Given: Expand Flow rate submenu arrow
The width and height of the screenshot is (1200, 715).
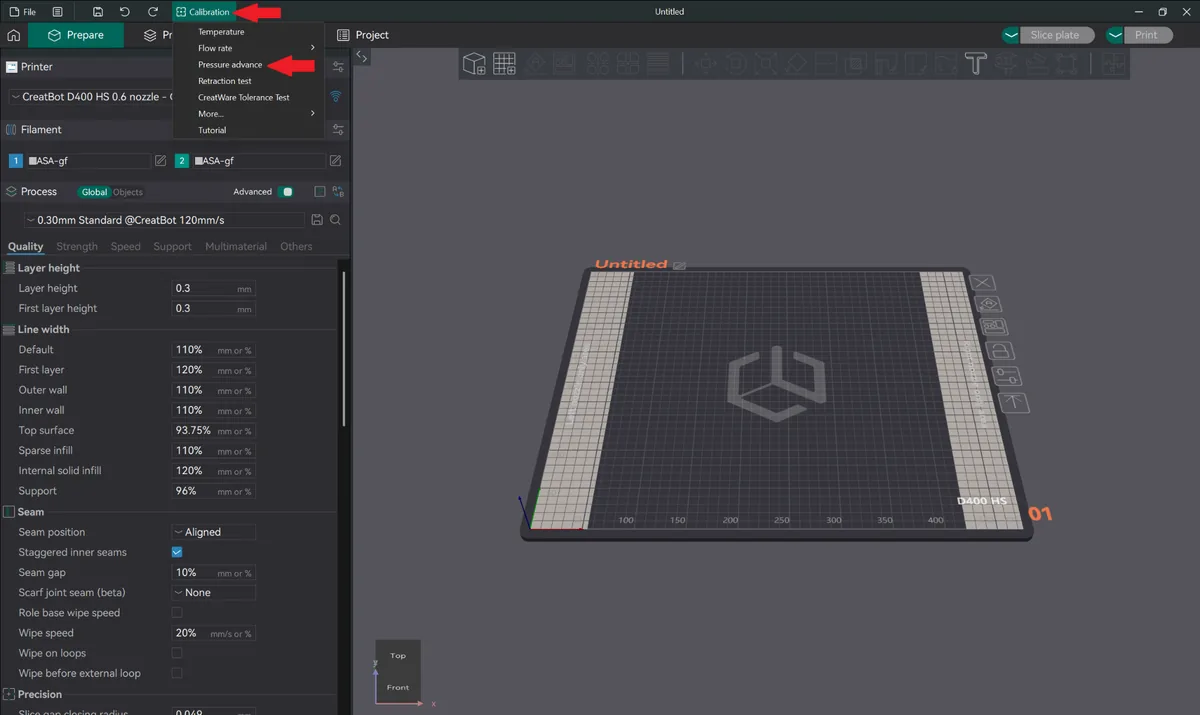Looking at the screenshot, I should tap(312, 48).
